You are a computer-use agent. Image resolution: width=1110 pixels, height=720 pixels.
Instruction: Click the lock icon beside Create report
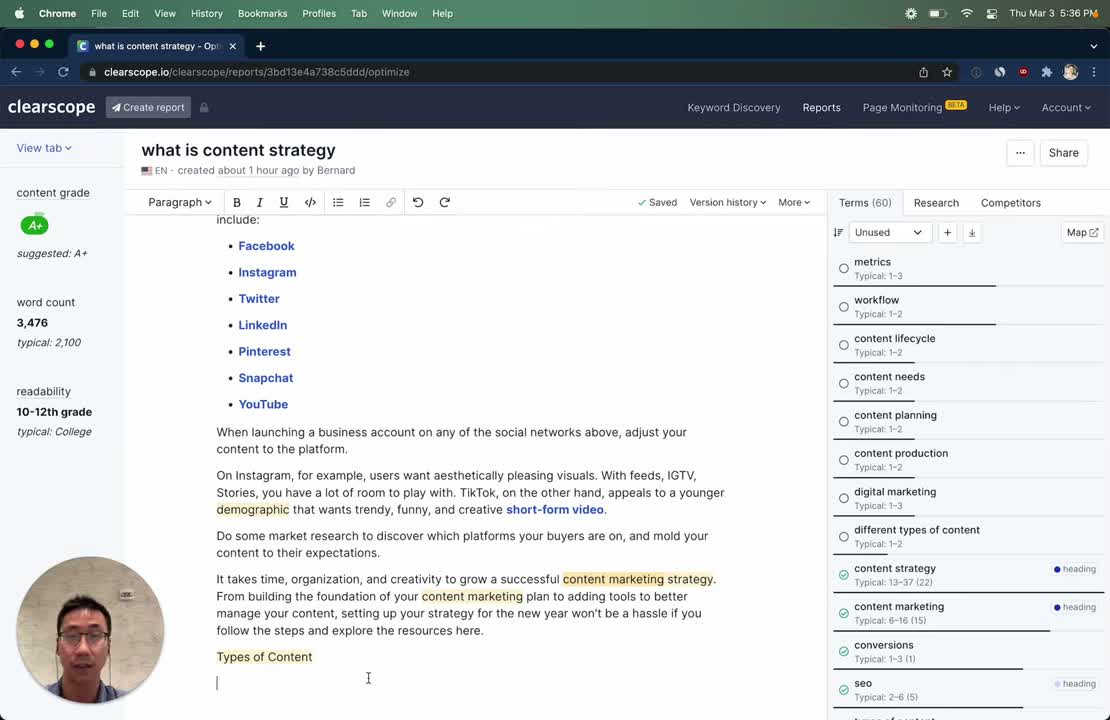point(204,108)
